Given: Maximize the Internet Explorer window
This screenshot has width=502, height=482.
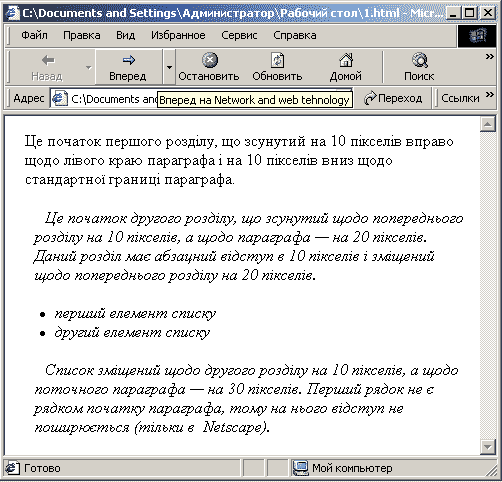Looking at the screenshot, I should [469, 13].
